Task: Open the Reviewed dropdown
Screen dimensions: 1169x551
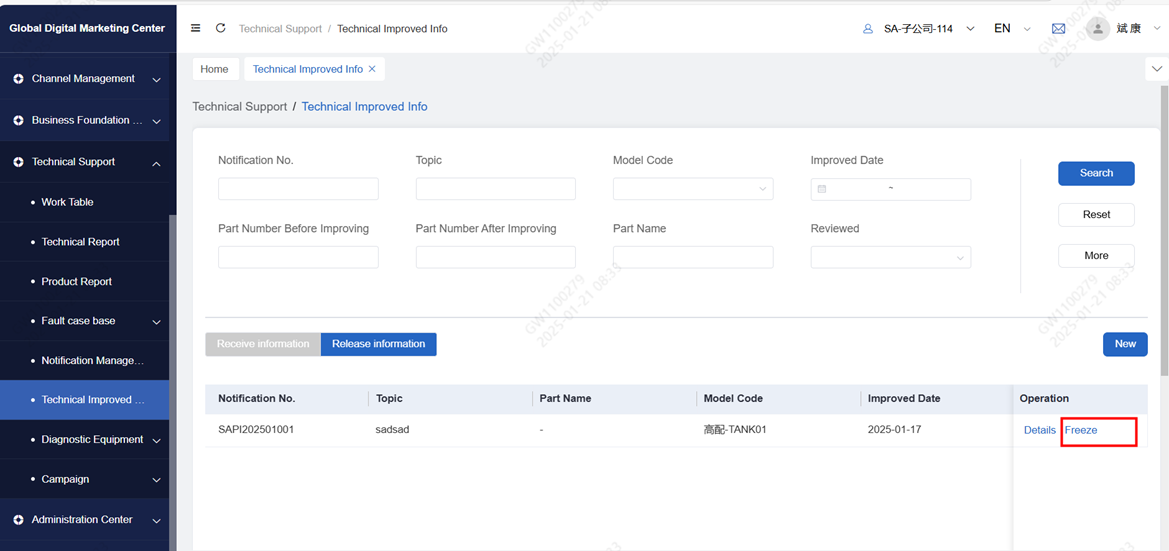Action: coord(890,258)
